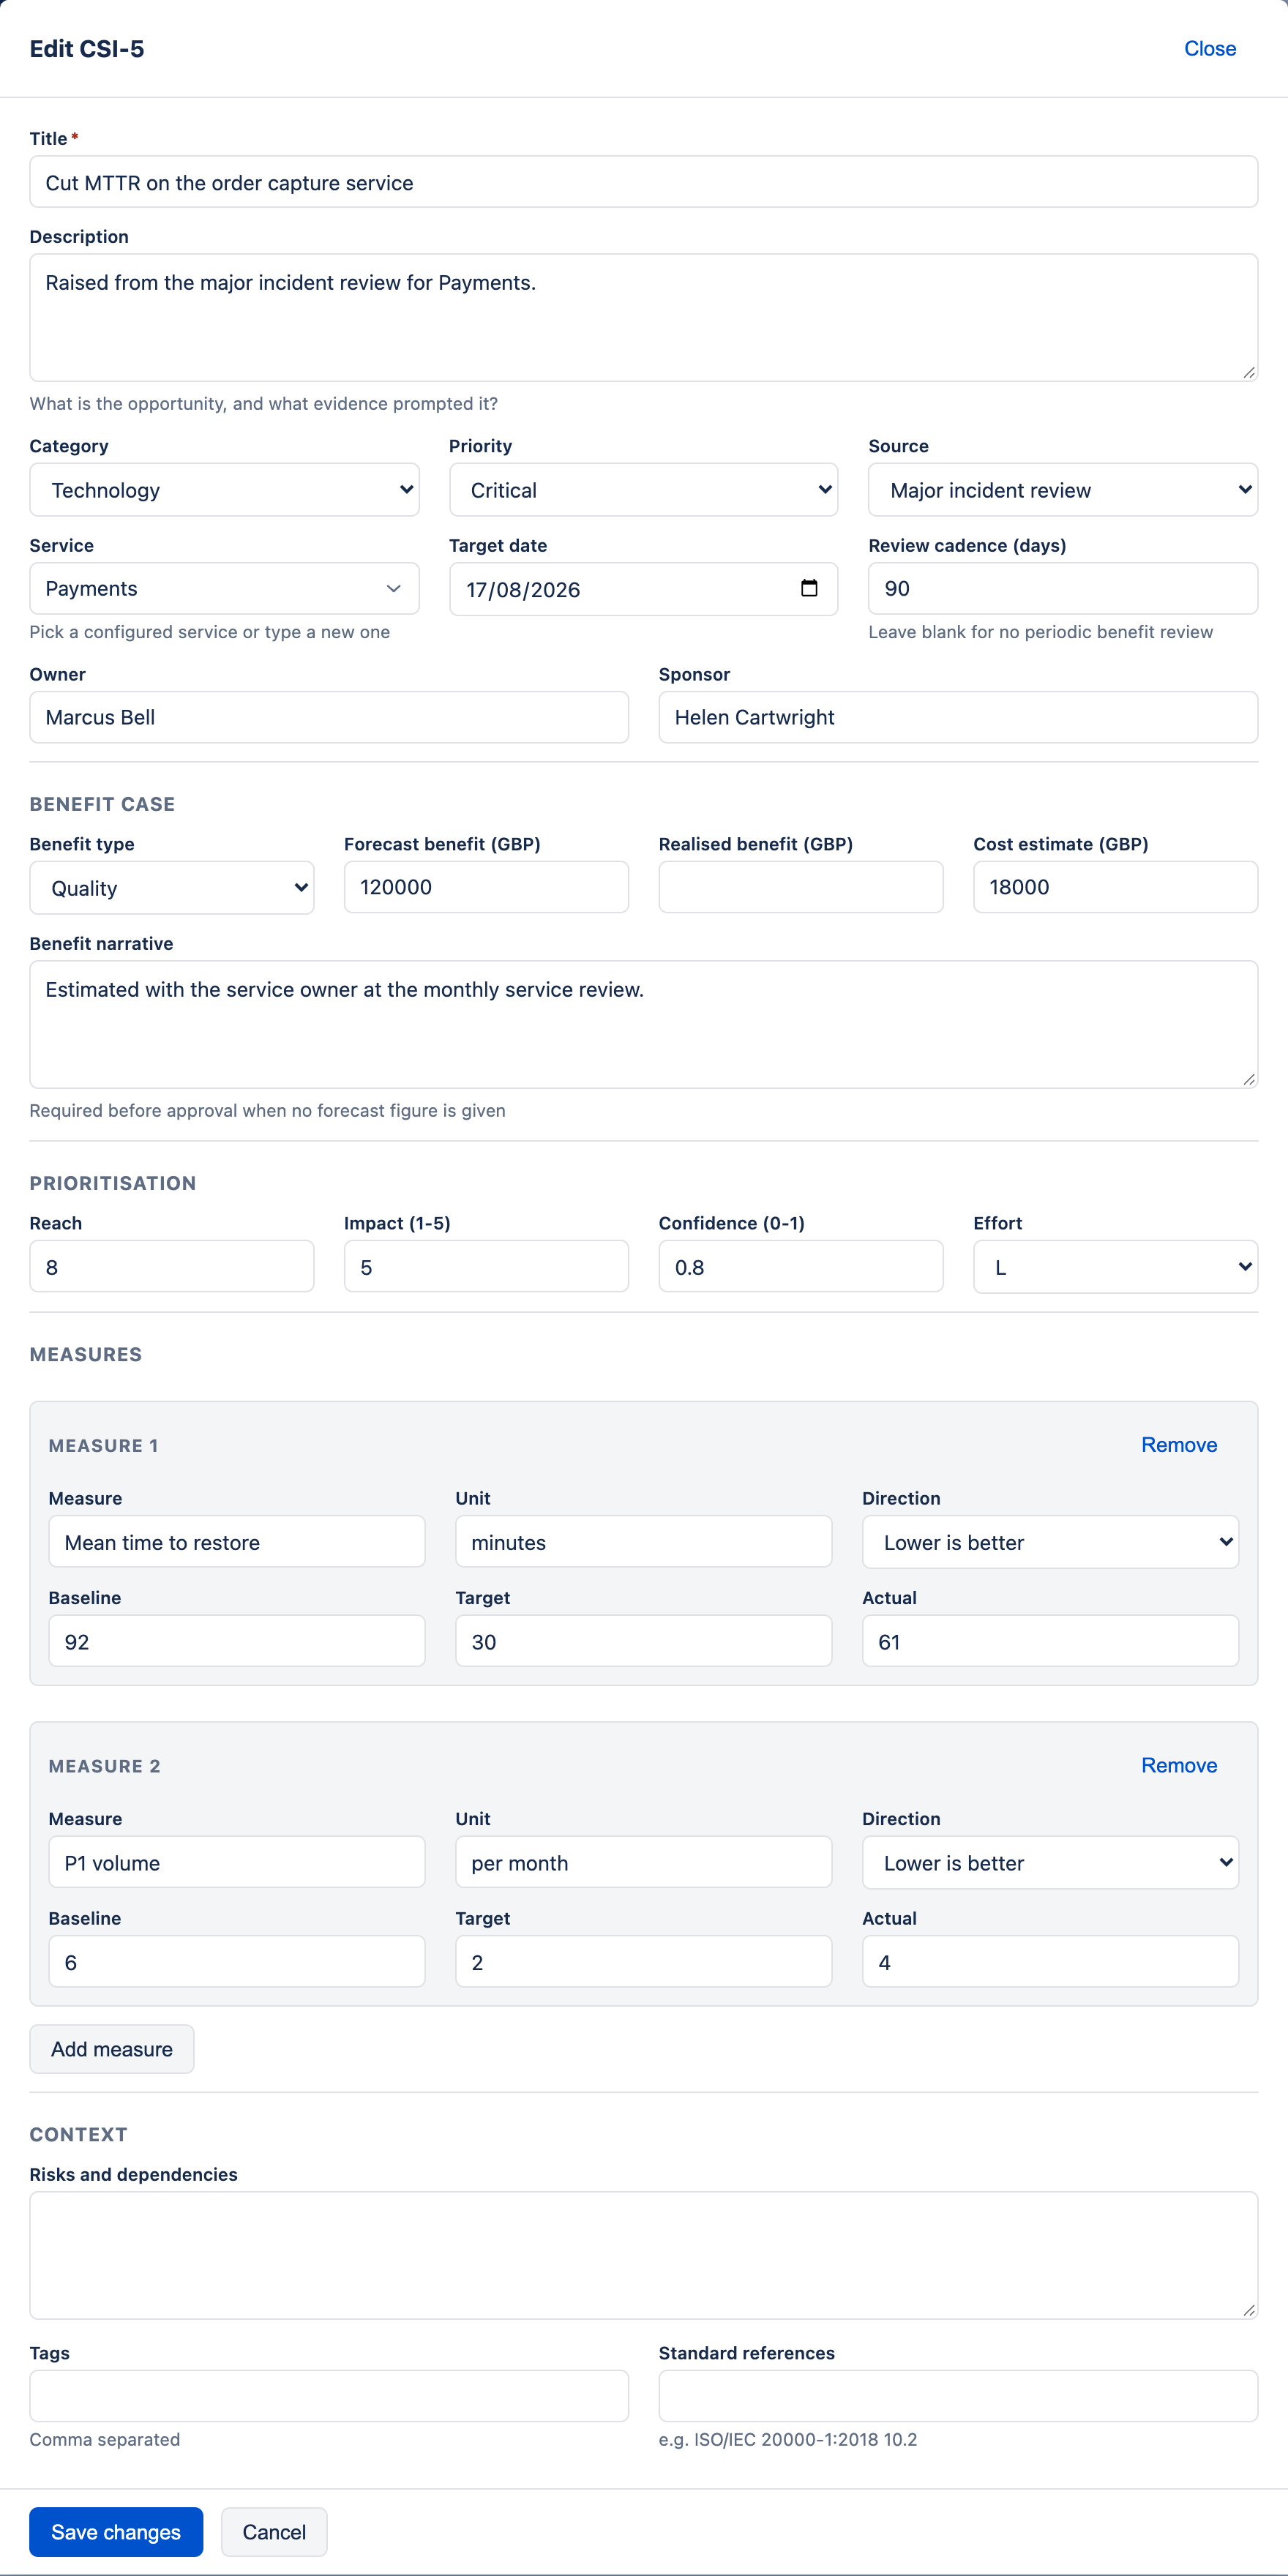This screenshot has height=2576, width=1288.
Task: Click the Owner field with Marcus Bell
Action: 329,717
